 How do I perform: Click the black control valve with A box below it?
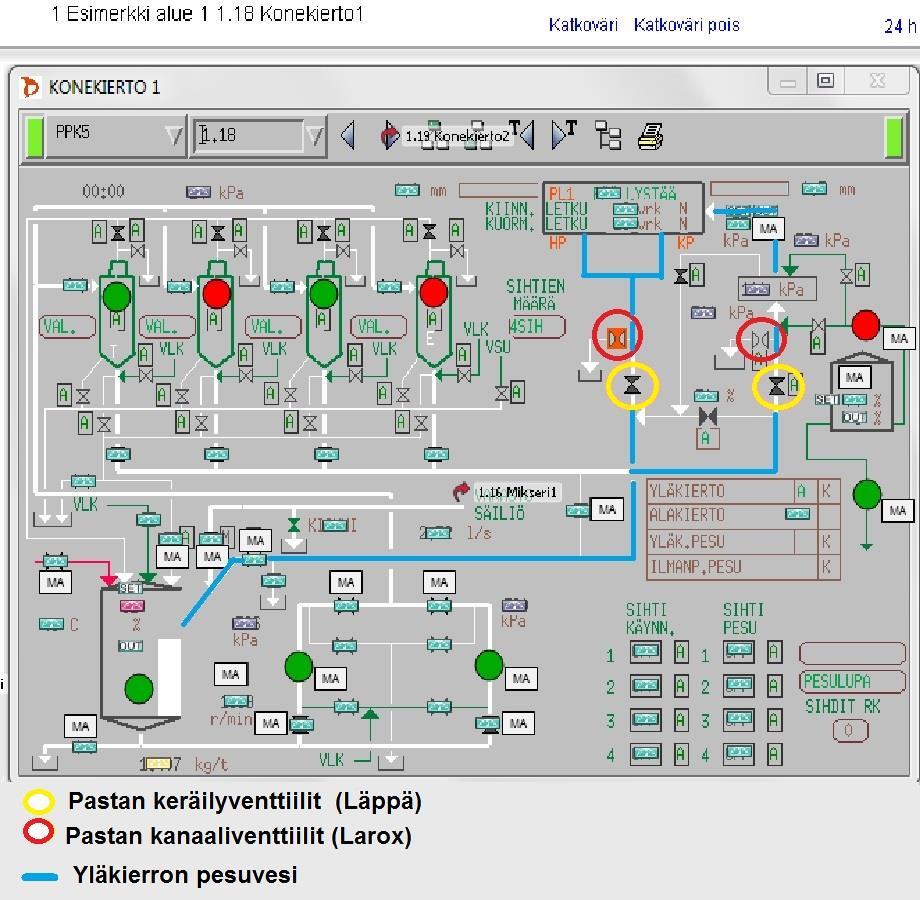[708, 417]
